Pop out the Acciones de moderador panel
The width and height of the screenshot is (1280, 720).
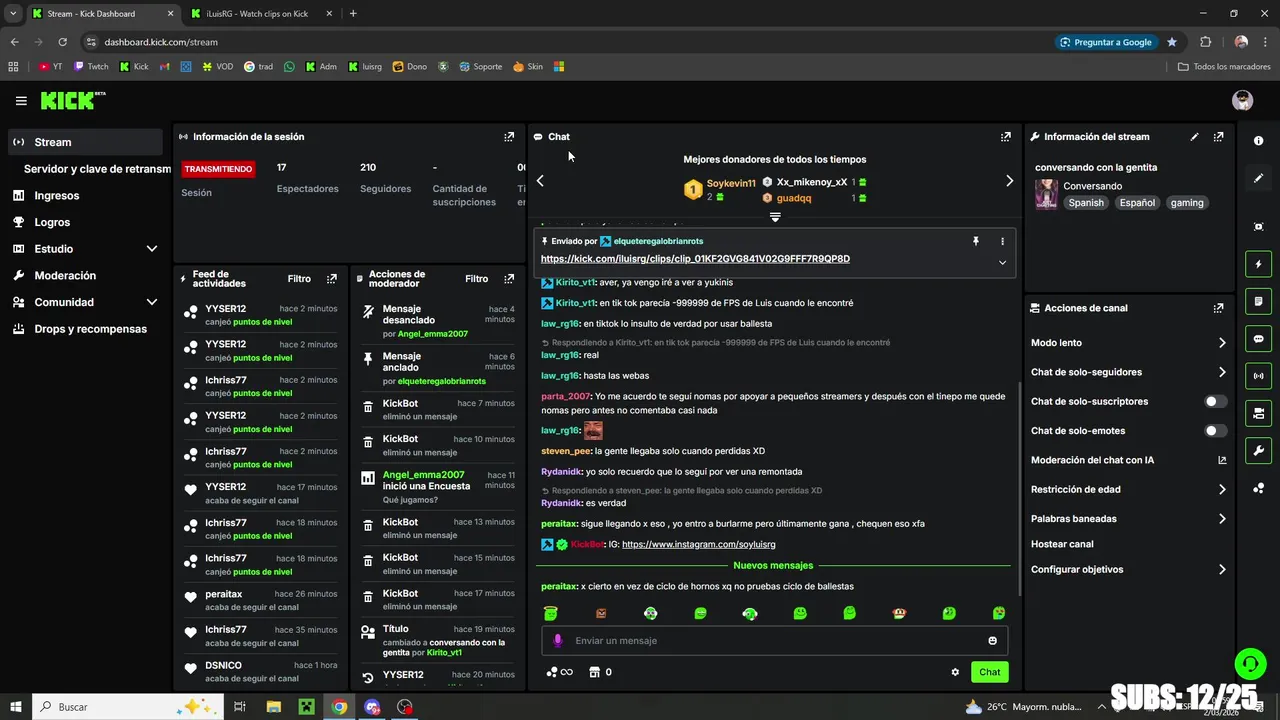[x=509, y=279]
